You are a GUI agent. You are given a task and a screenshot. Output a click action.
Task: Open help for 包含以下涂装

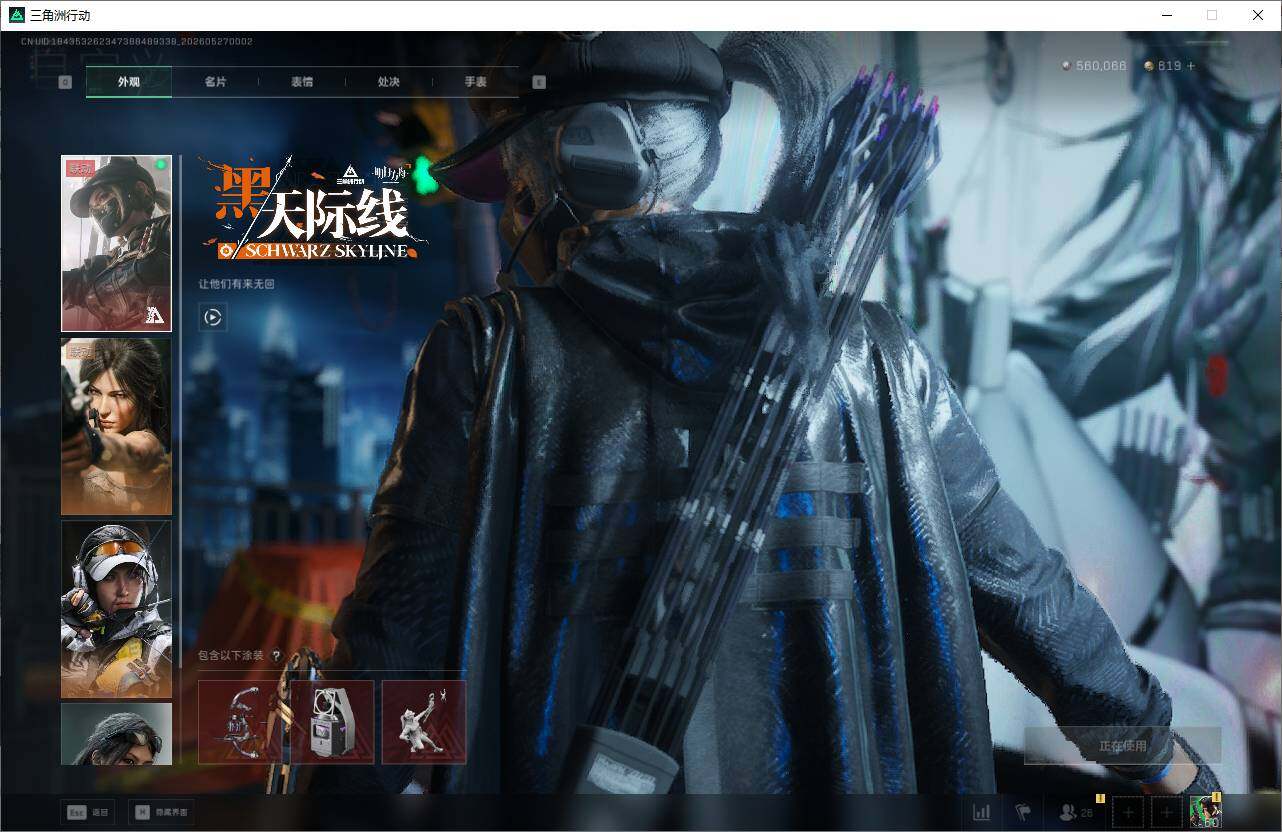tap(276, 656)
